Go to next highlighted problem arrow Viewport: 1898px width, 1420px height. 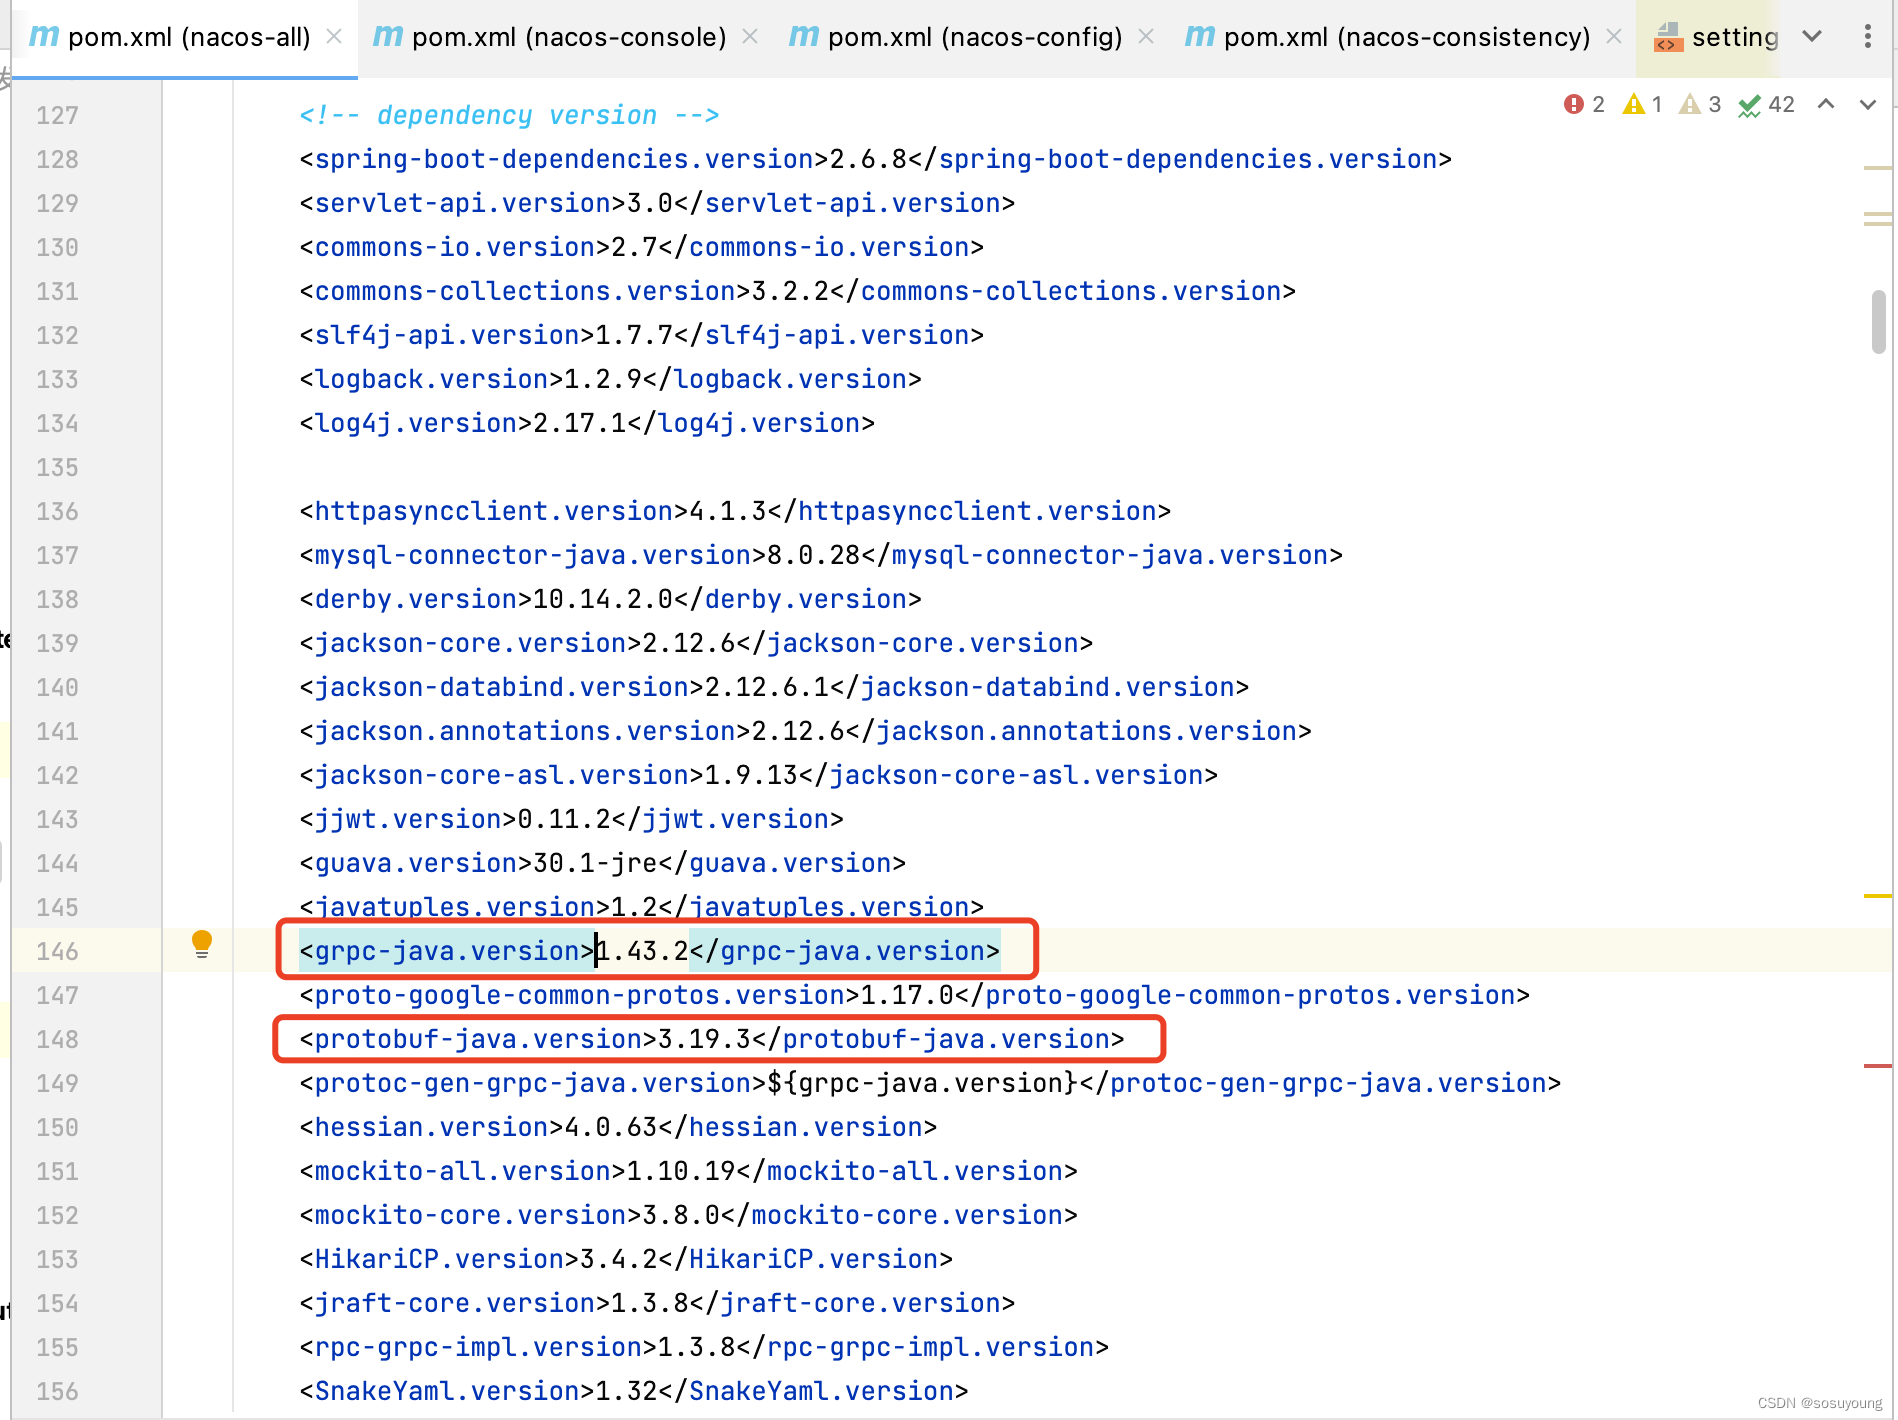1867,104
